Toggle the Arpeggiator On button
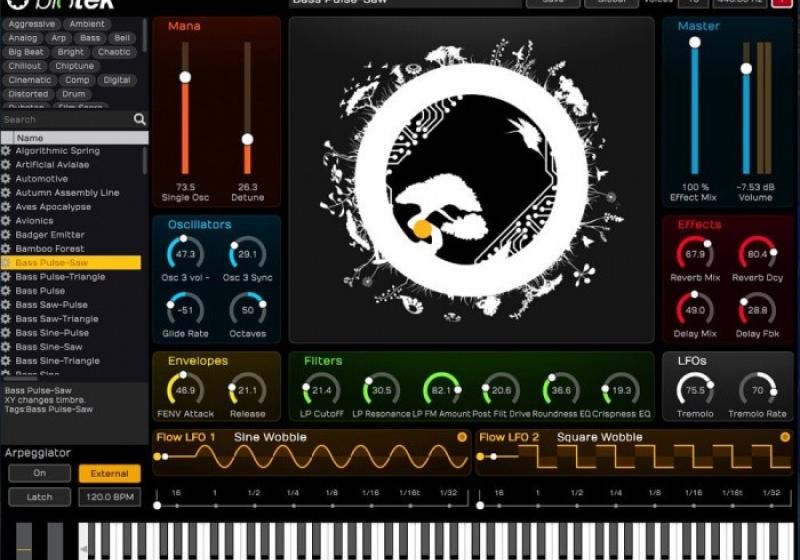Viewport: 800px width, 560px height. coord(39,473)
